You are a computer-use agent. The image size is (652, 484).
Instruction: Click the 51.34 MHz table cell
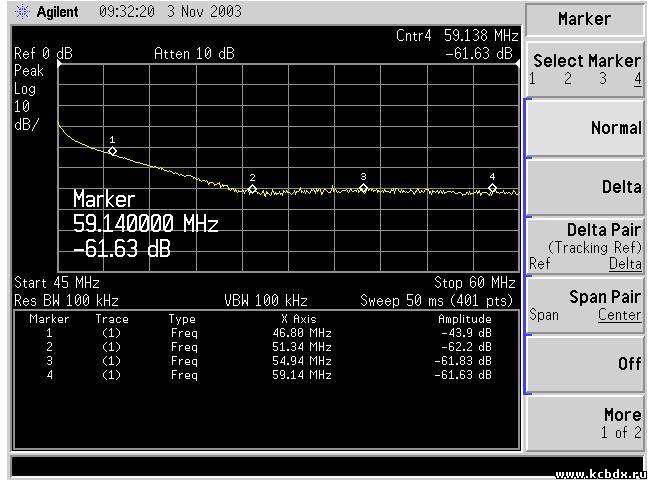pos(302,347)
